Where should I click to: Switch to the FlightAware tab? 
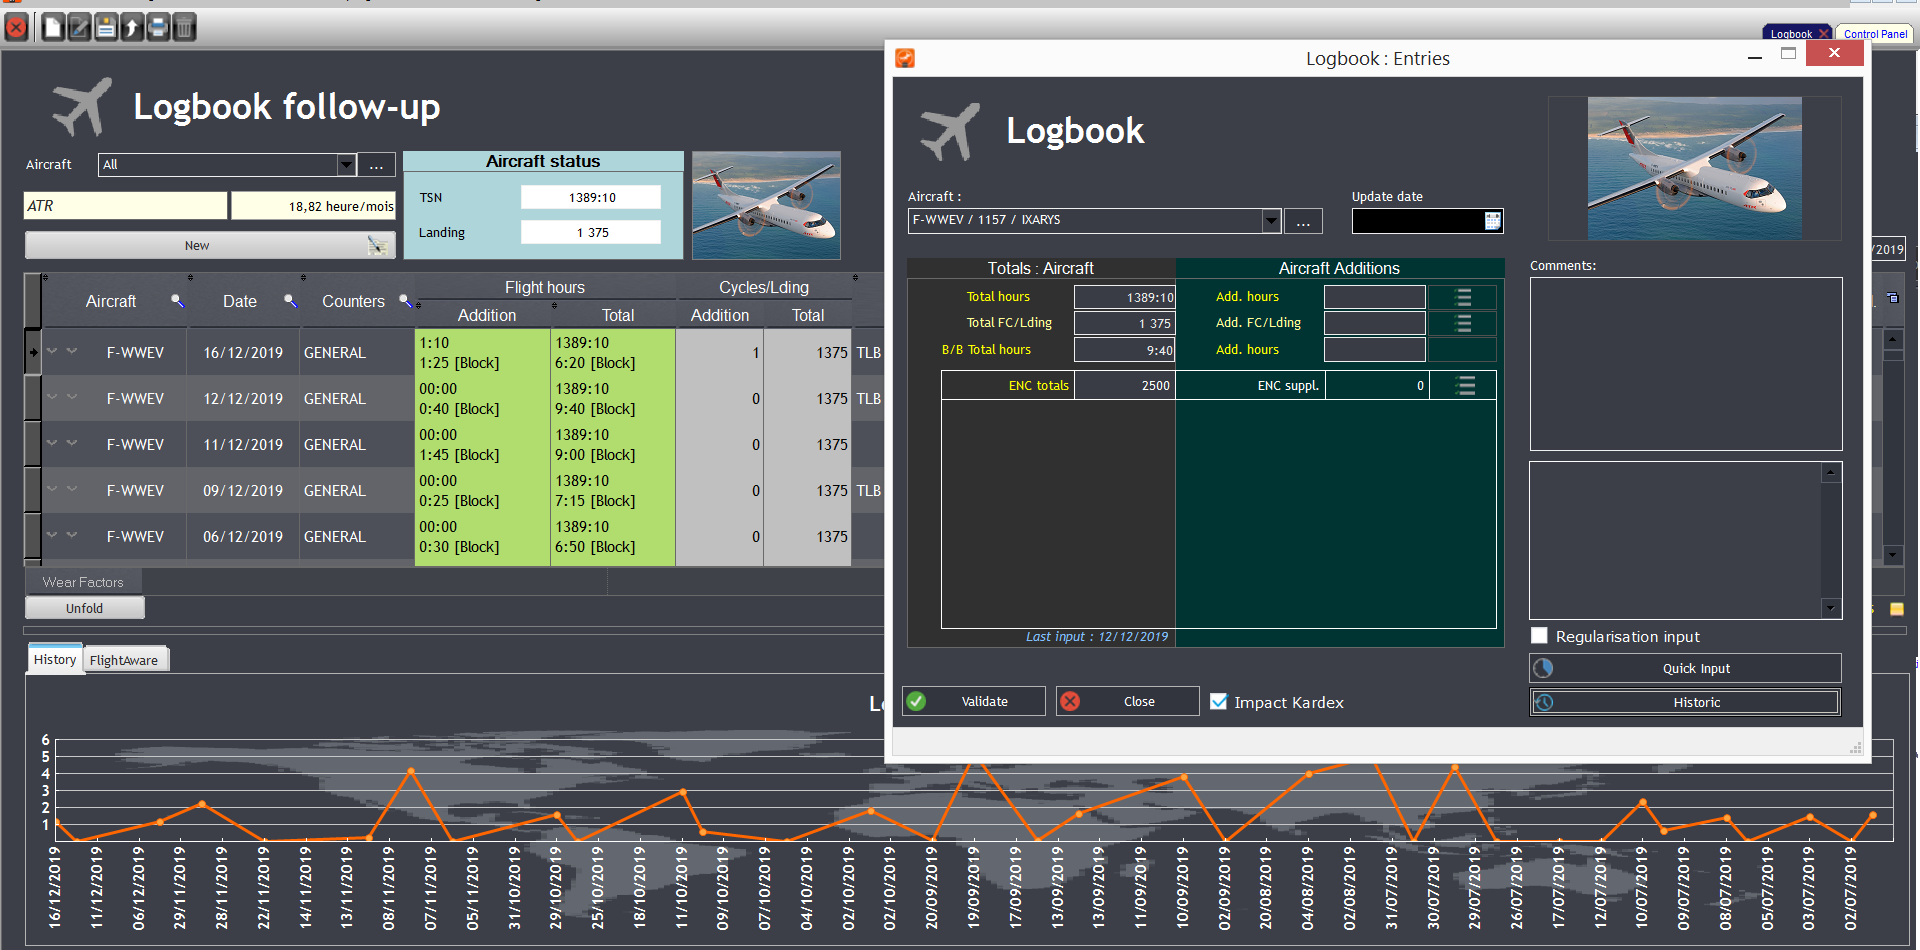click(x=125, y=659)
